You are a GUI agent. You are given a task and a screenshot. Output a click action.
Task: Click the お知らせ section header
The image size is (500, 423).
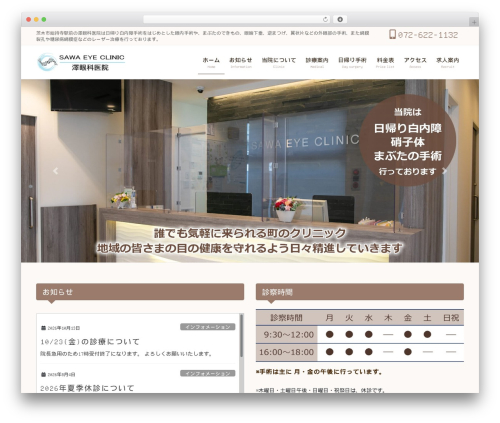pyautogui.click(x=140, y=292)
